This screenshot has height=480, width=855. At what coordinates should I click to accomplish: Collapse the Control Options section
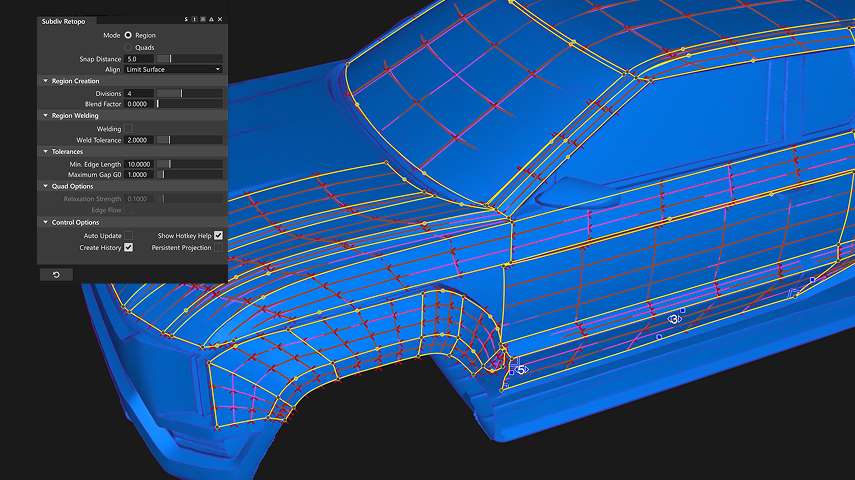[46, 223]
